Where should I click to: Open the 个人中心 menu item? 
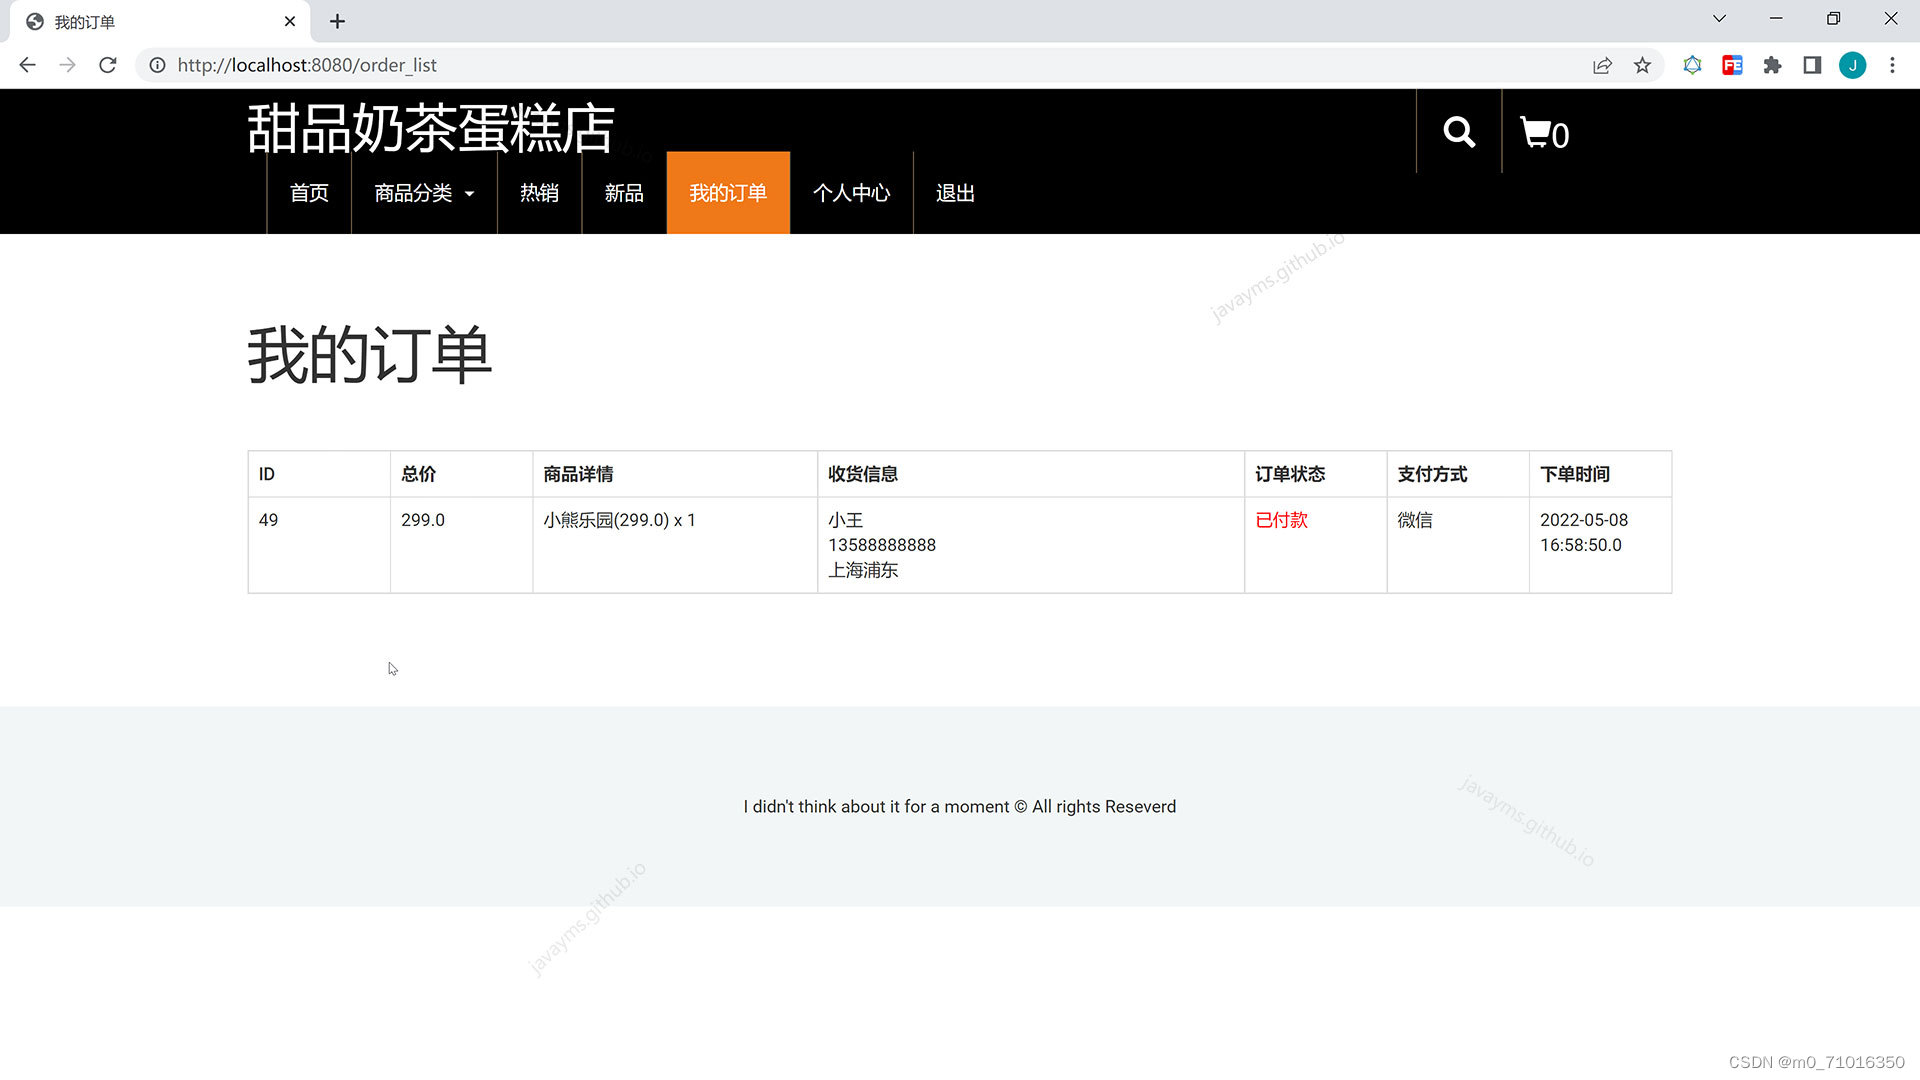click(851, 193)
